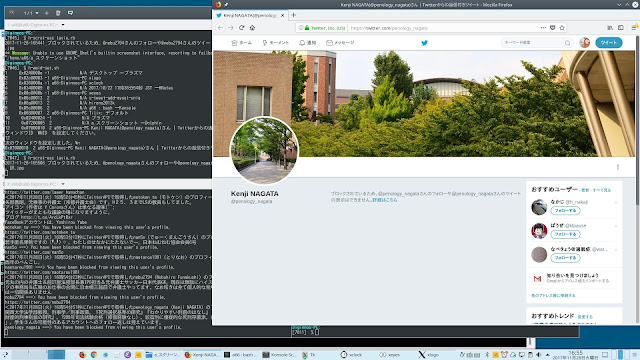The height and width of the screenshot is (360, 640).
Task: Select the Kenji NAGATA Twitter tab
Action: click(250, 16)
